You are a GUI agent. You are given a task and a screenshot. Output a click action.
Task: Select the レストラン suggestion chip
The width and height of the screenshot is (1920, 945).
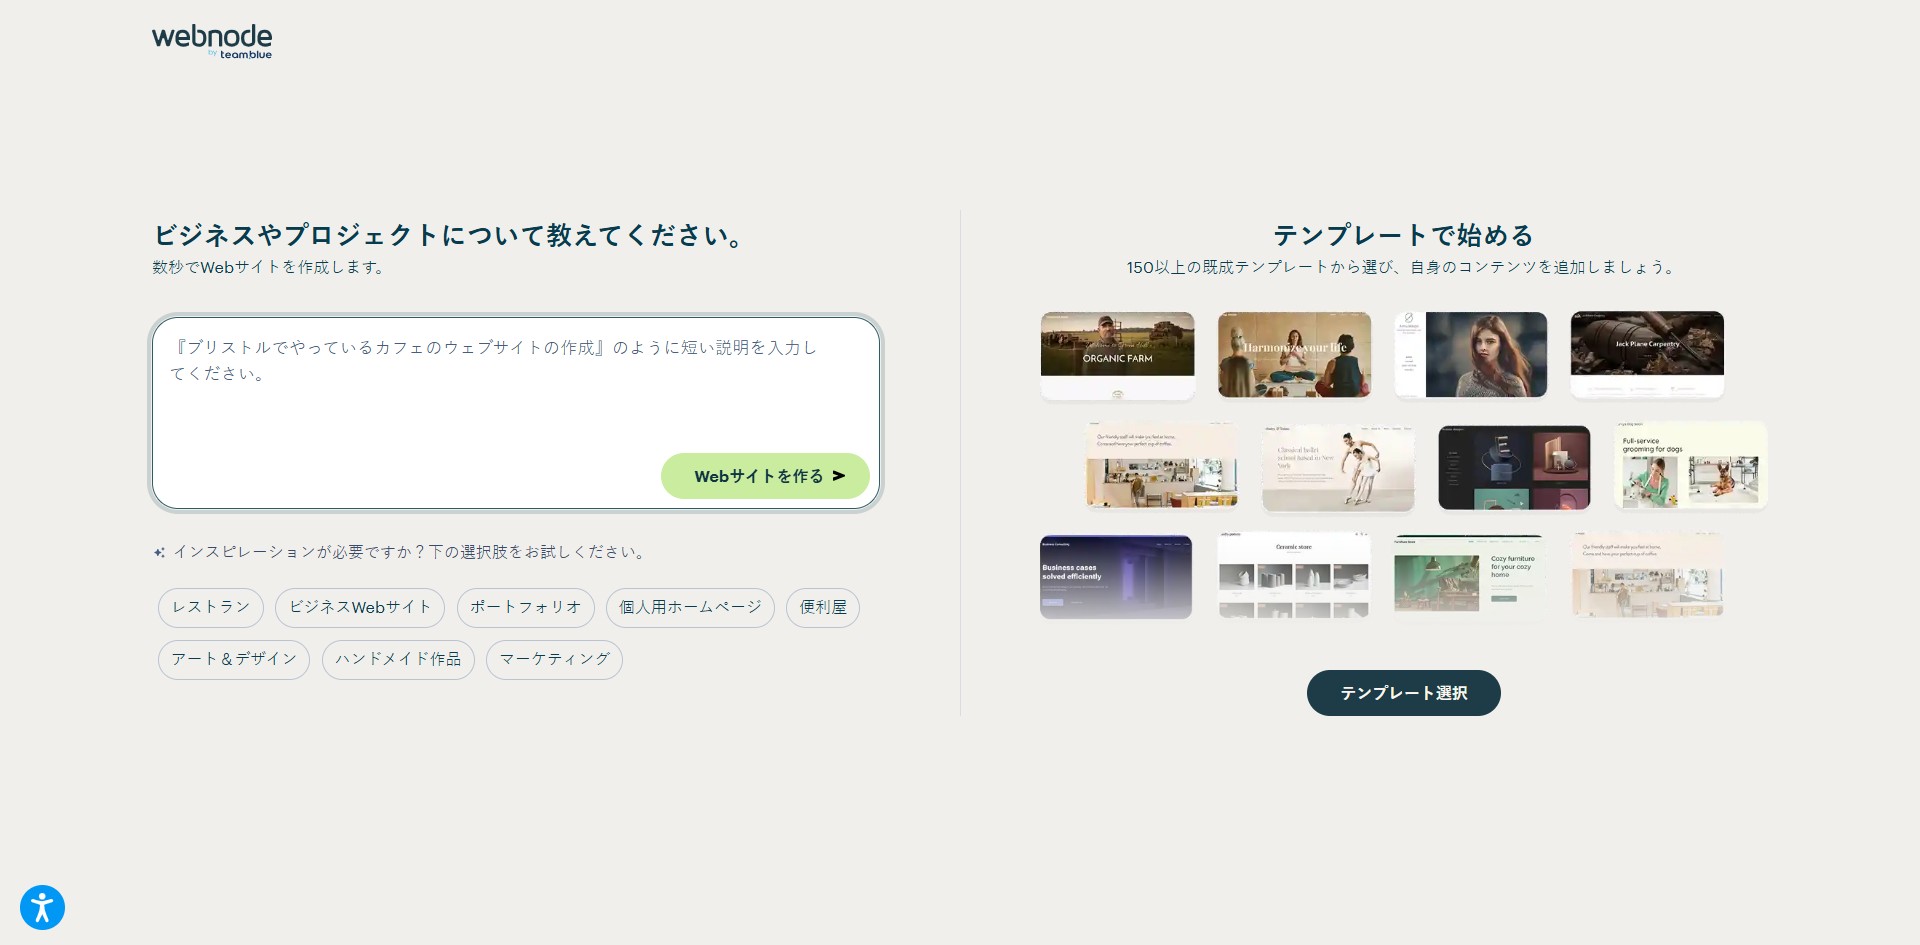pos(211,608)
